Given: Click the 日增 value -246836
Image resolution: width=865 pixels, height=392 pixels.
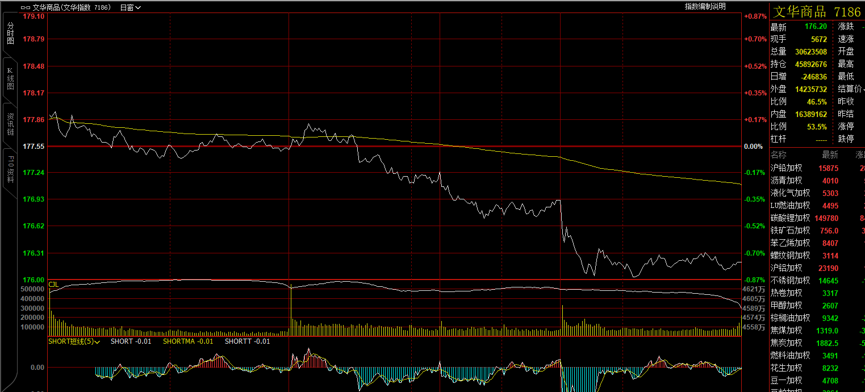Looking at the screenshot, I should 813,77.
